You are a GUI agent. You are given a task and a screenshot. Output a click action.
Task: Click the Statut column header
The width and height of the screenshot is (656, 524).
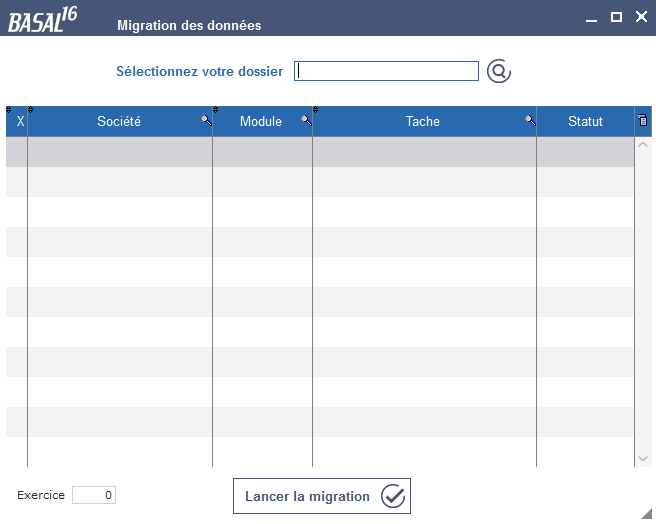coord(585,121)
